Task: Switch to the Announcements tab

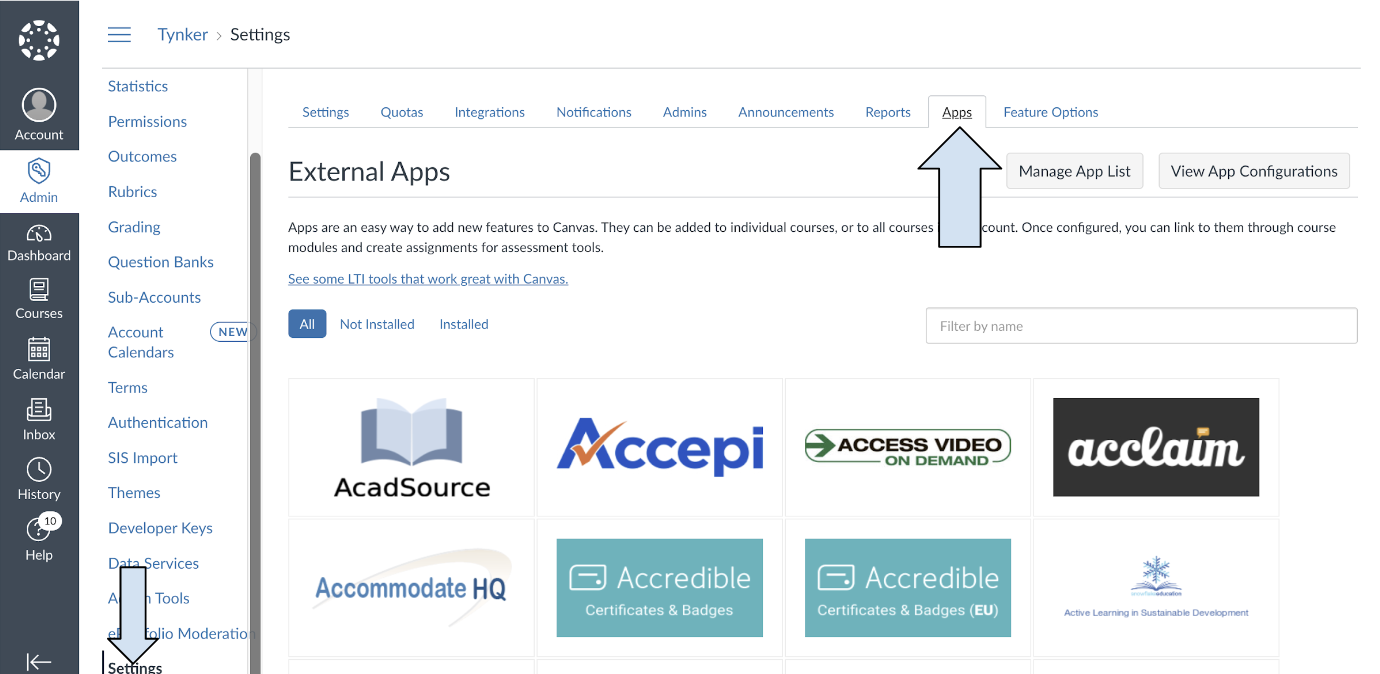Action: click(x=786, y=112)
